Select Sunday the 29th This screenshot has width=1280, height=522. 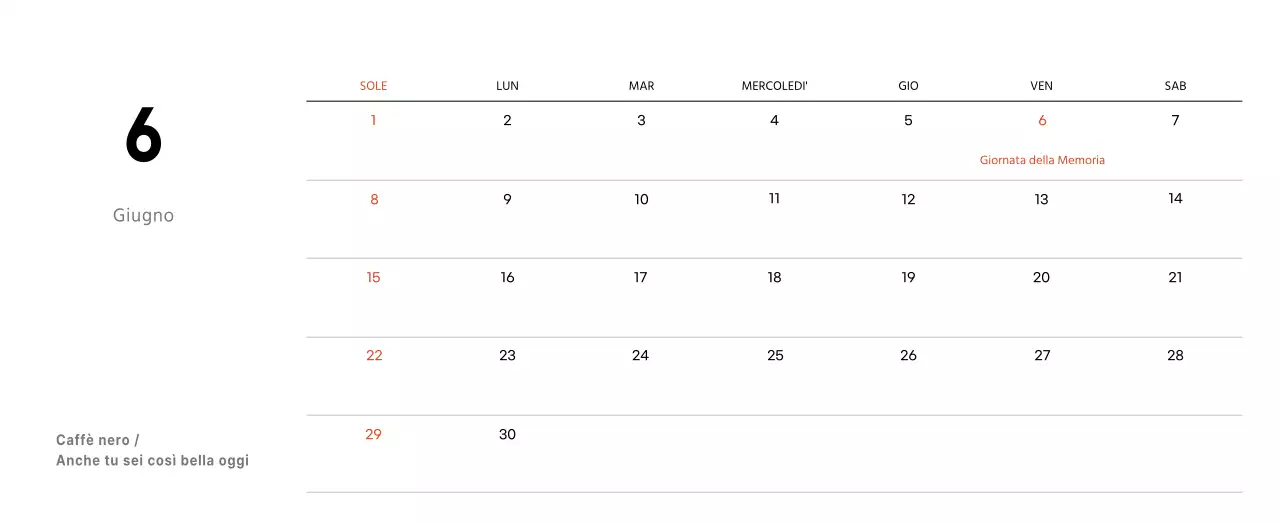coord(373,434)
